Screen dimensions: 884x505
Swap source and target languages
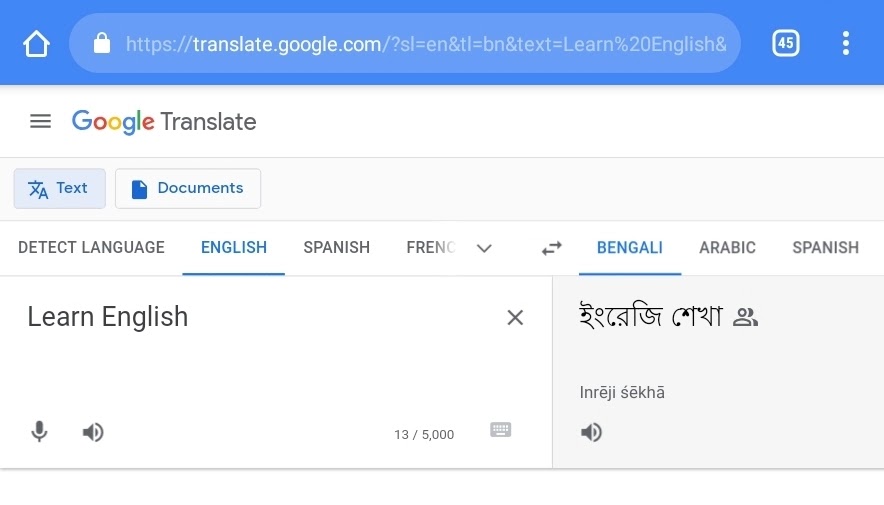coord(552,248)
